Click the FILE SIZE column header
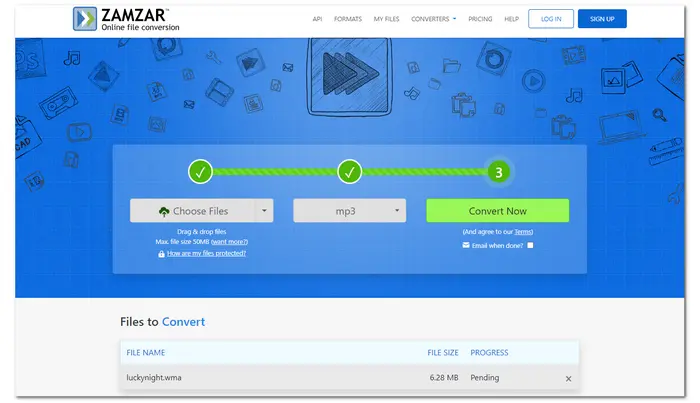This screenshot has height=403, width=700. pos(443,353)
